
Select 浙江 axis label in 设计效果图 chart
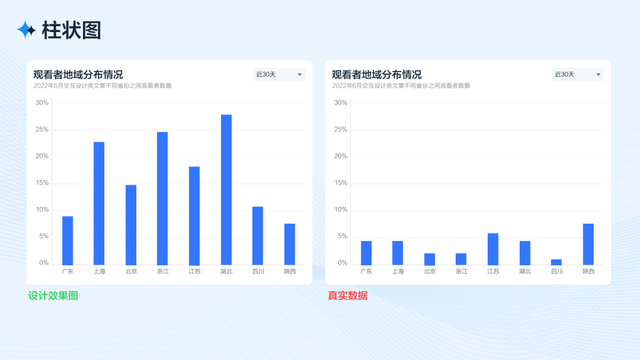coord(162,271)
